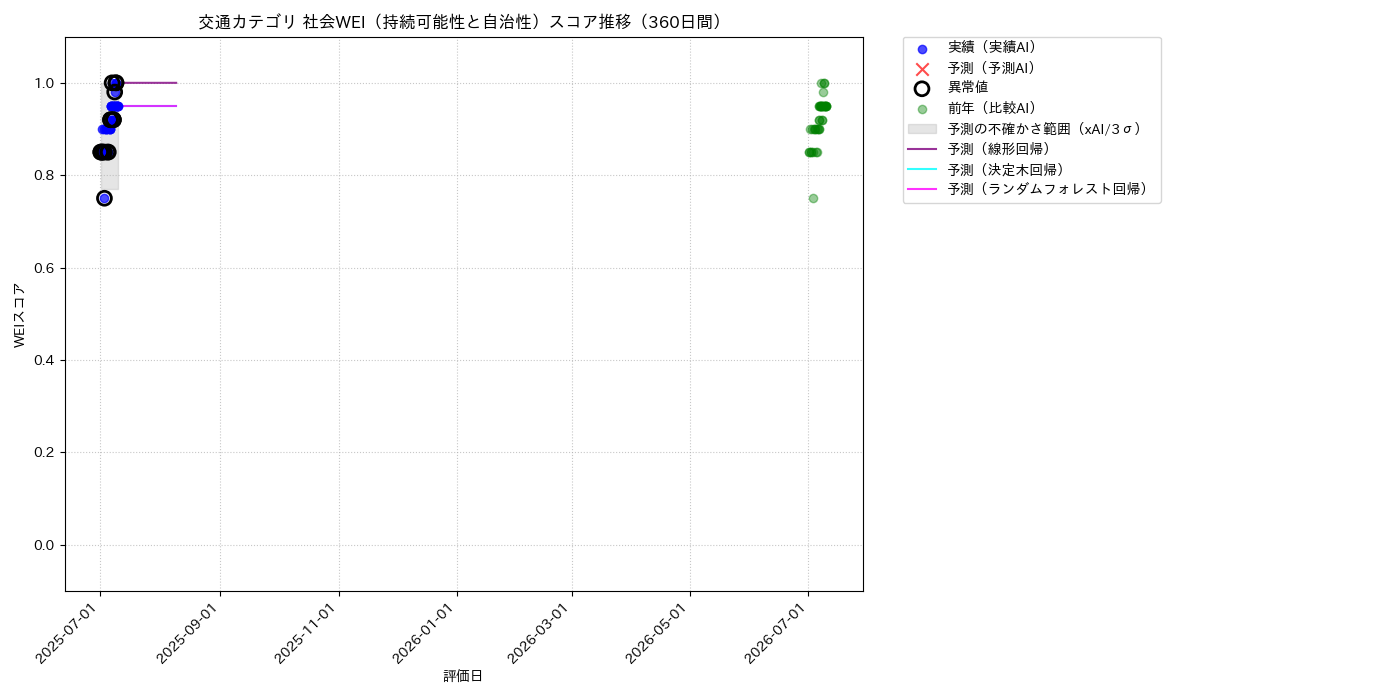Viewport: 1400px width, 700px height.
Task: Click legend entry 異常値
Action: pyautogui.click(x=968, y=88)
